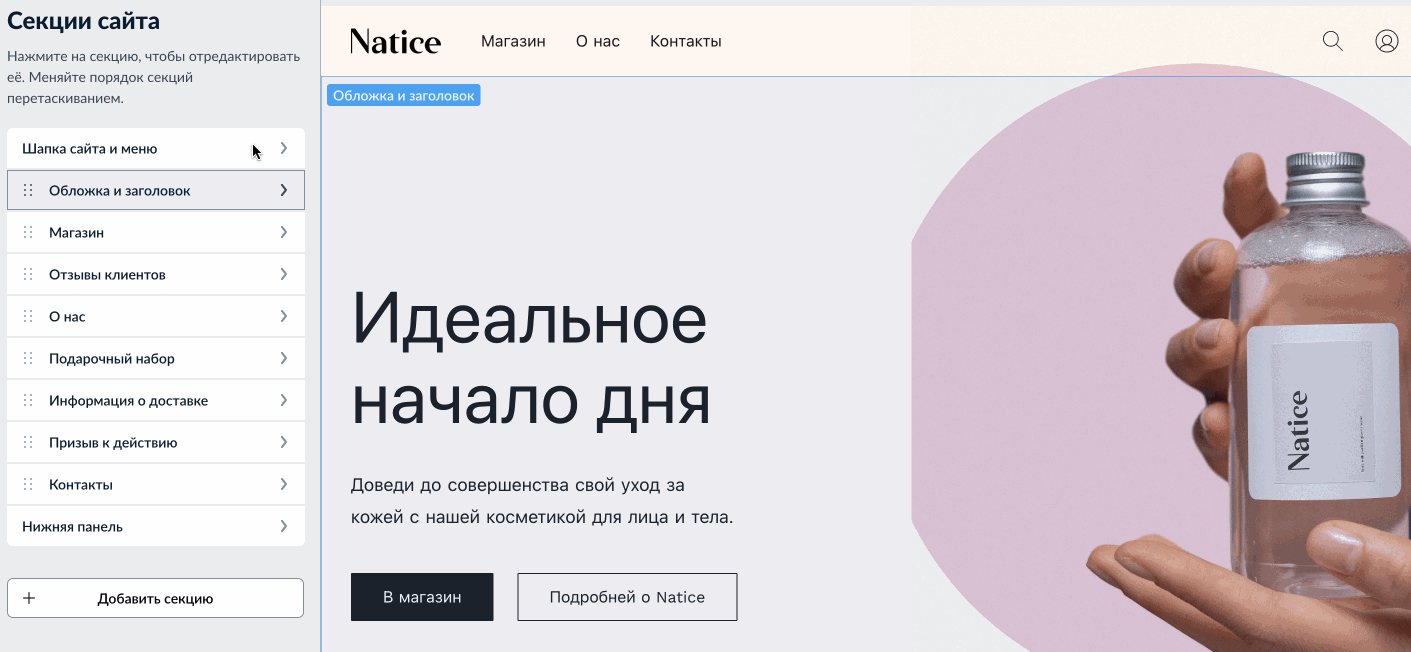Click drag handle beside Информация о доставке
Viewport: 1411px width, 652px height.
pyautogui.click(x=28, y=400)
